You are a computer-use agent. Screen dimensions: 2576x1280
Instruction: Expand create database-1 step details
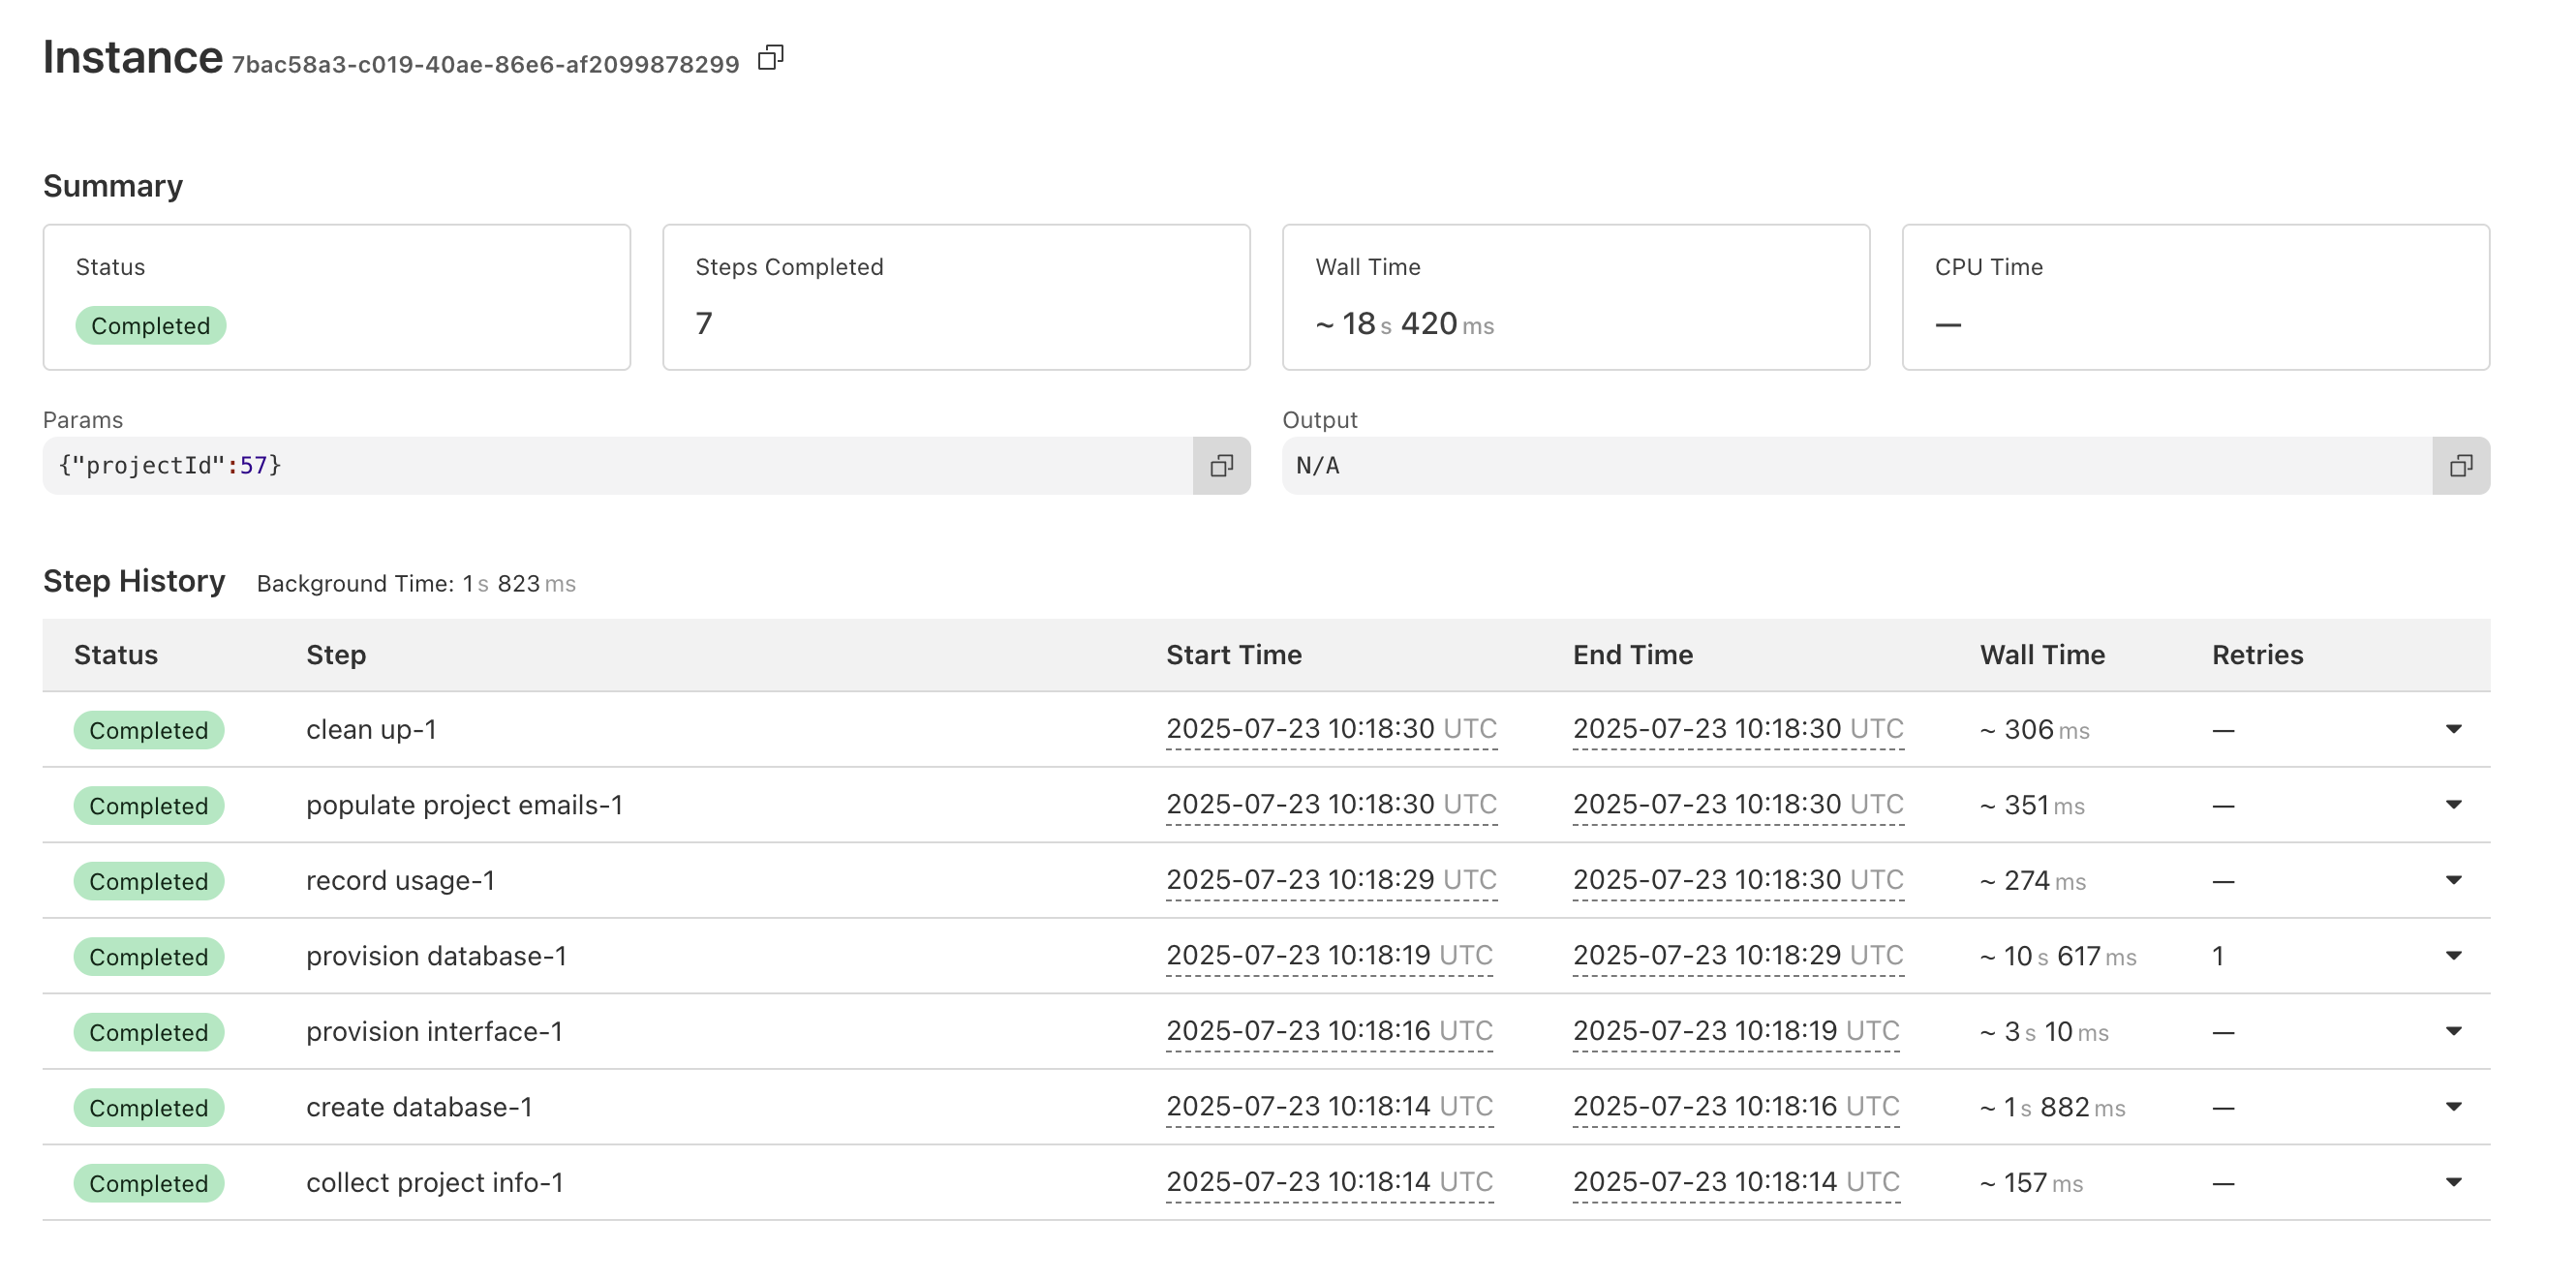(2453, 1107)
